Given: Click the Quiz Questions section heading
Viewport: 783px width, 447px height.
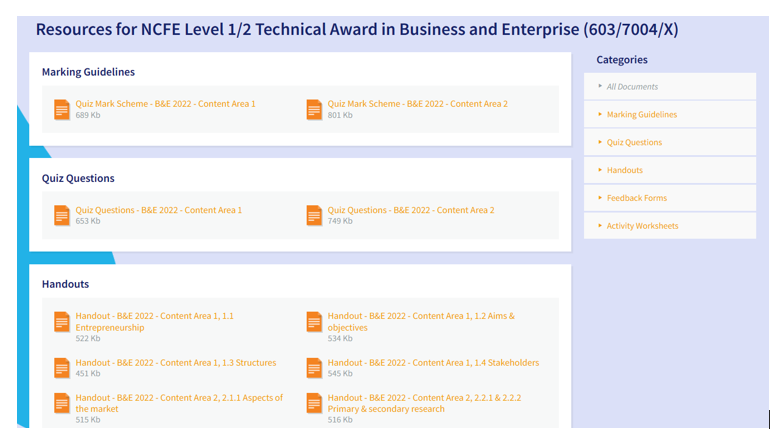Looking at the screenshot, I should 78,178.
